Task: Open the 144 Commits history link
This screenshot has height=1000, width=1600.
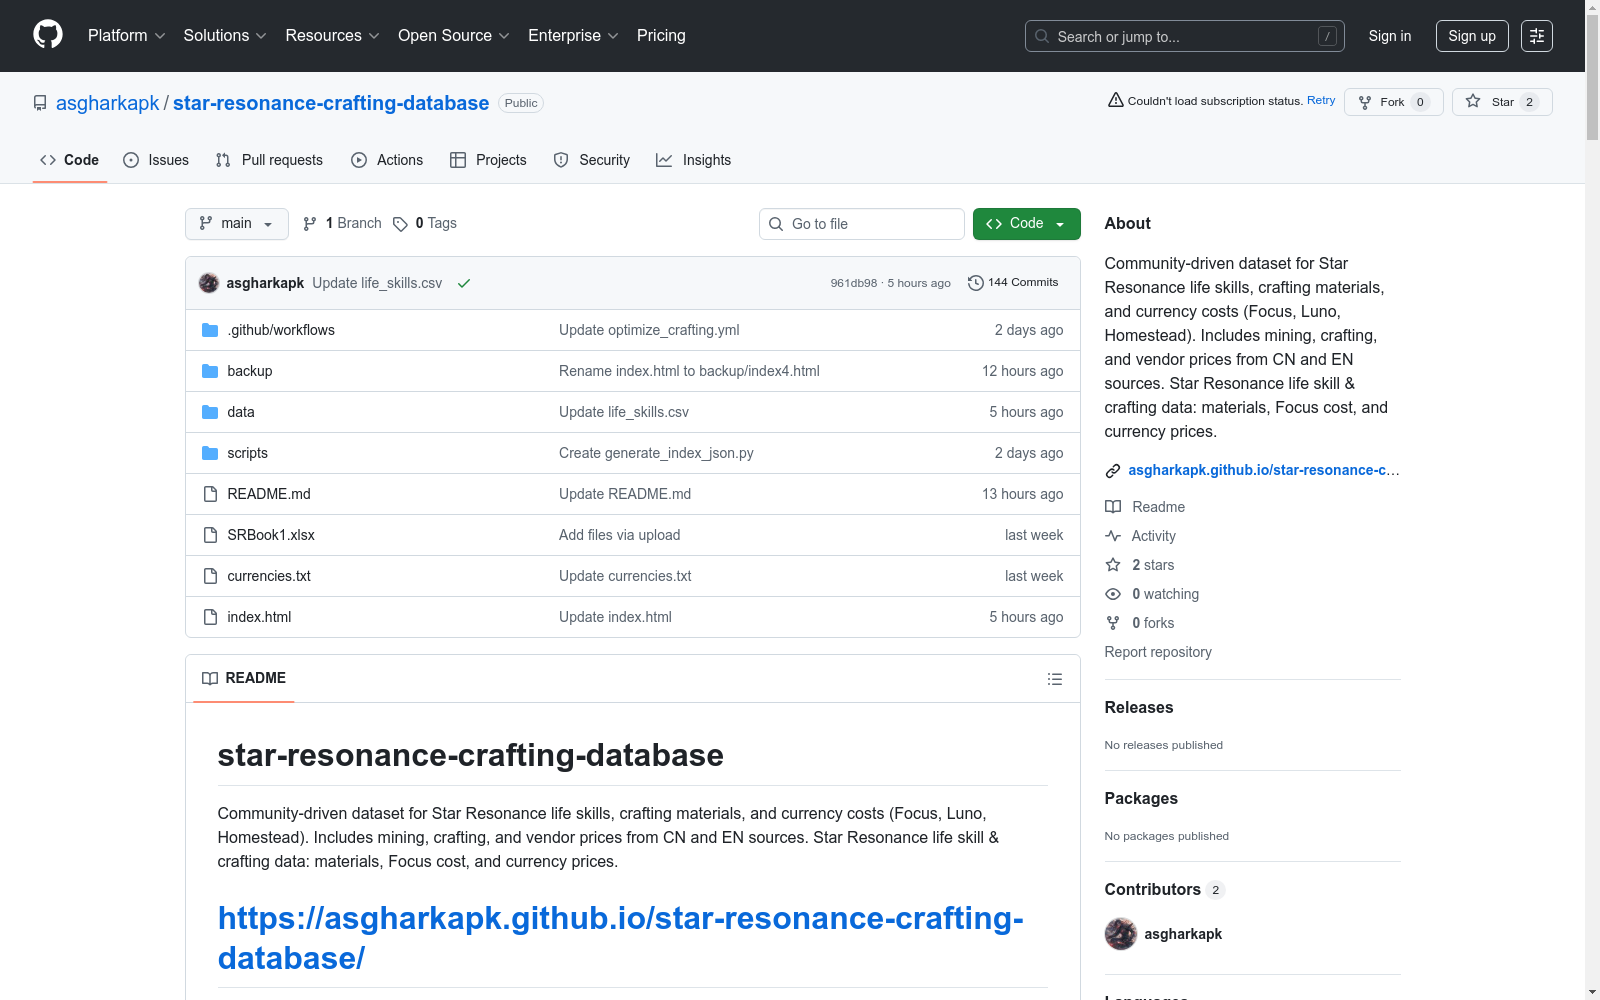Action: point(1013,283)
